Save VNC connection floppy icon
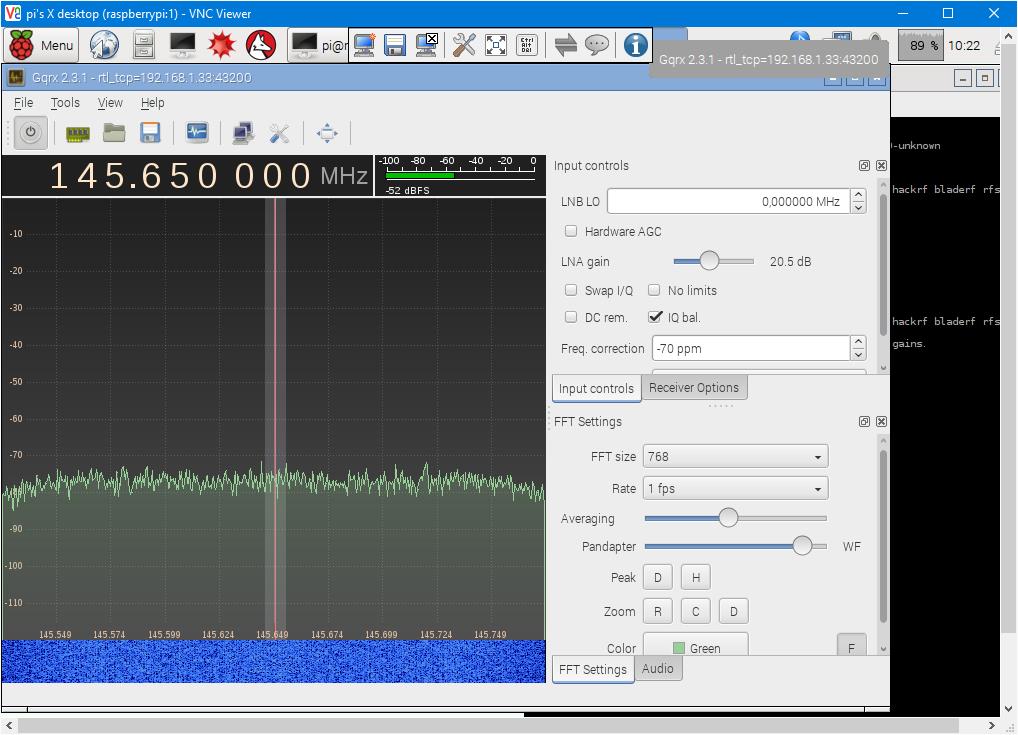1018x735 pixels. [395, 45]
